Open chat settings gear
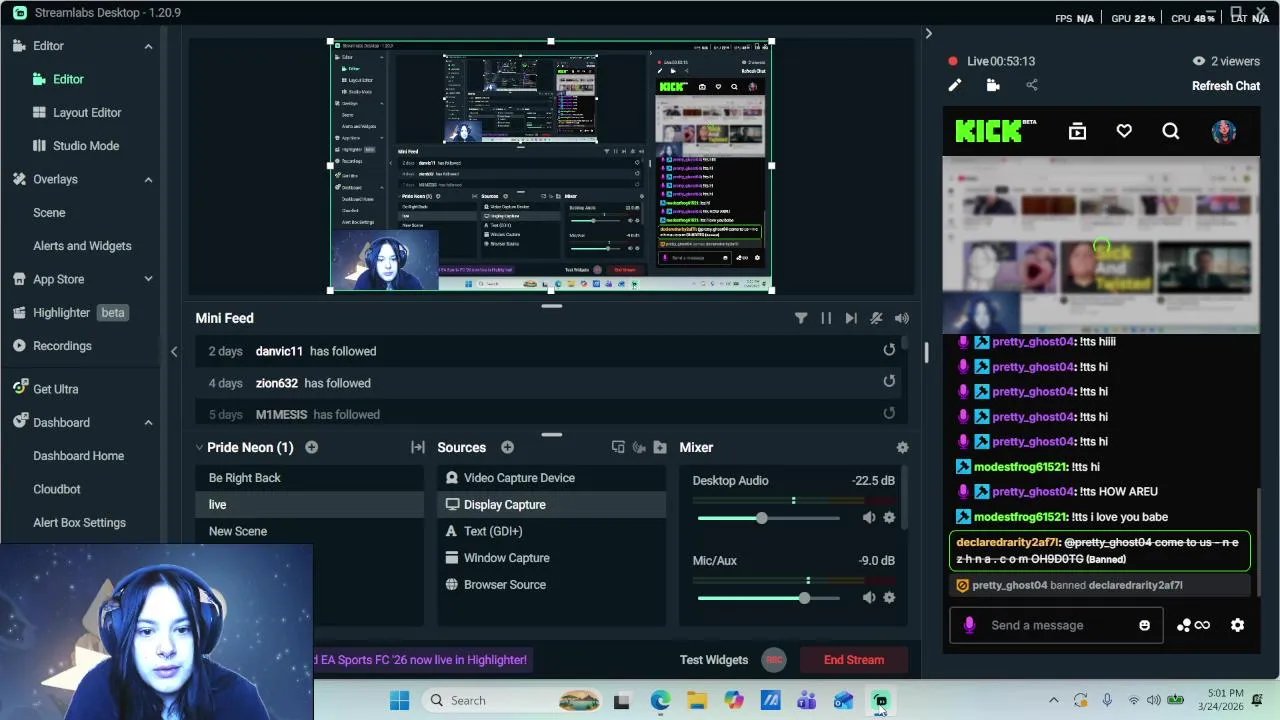The height and width of the screenshot is (720, 1280). click(1237, 625)
